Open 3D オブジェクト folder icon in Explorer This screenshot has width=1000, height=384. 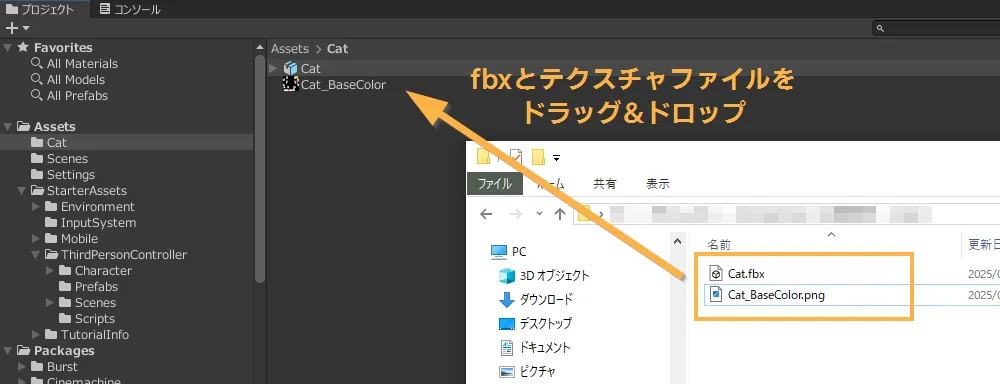tap(506, 276)
